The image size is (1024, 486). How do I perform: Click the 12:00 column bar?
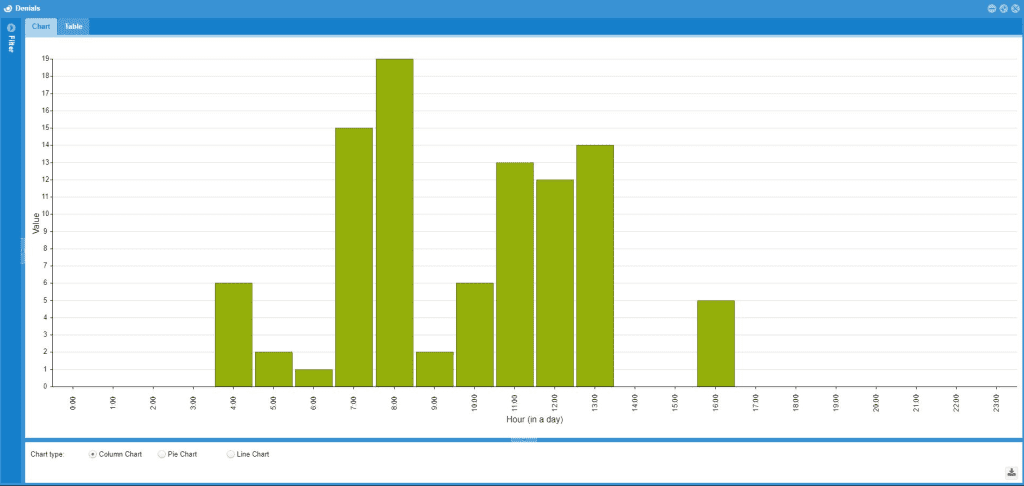point(554,283)
